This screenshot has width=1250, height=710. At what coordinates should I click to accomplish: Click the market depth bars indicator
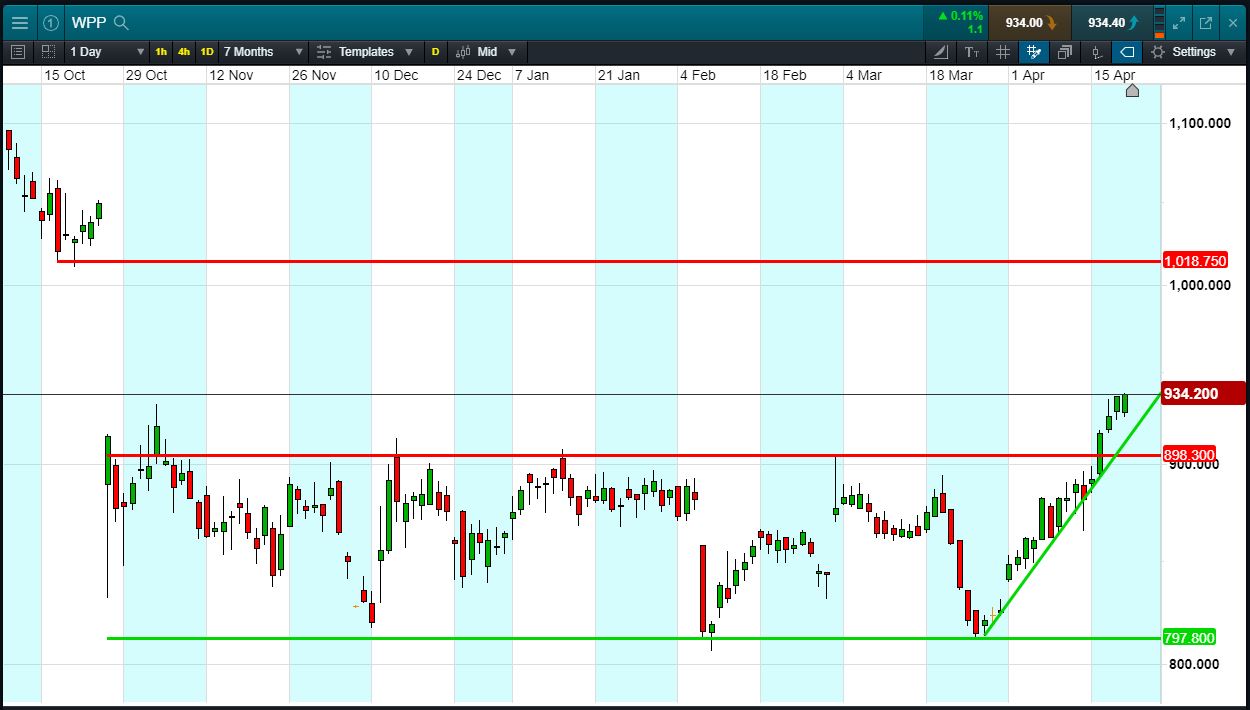pos(1159,22)
